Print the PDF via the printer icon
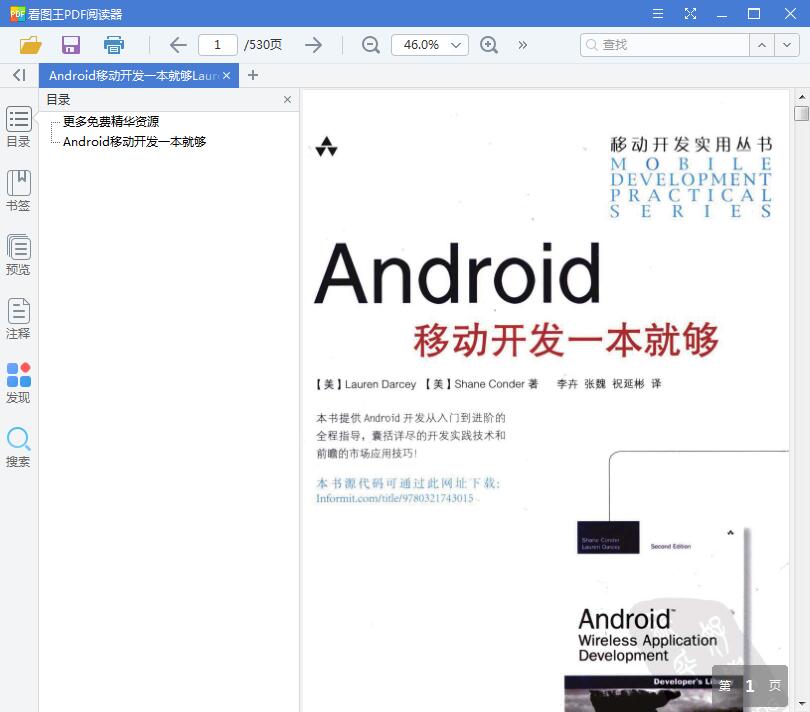The image size is (810, 712). point(113,45)
